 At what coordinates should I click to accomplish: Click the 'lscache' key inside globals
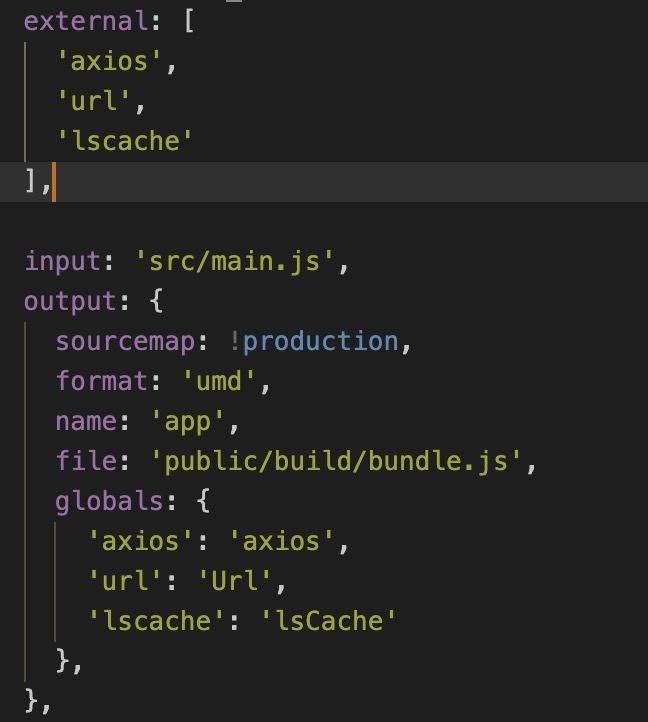coord(156,620)
